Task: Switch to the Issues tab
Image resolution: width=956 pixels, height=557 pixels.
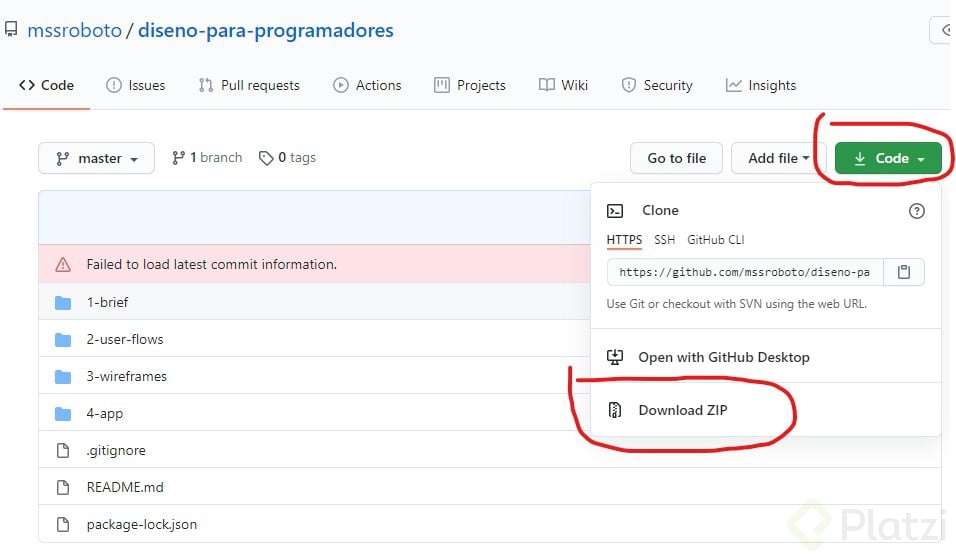Action: coord(135,85)
